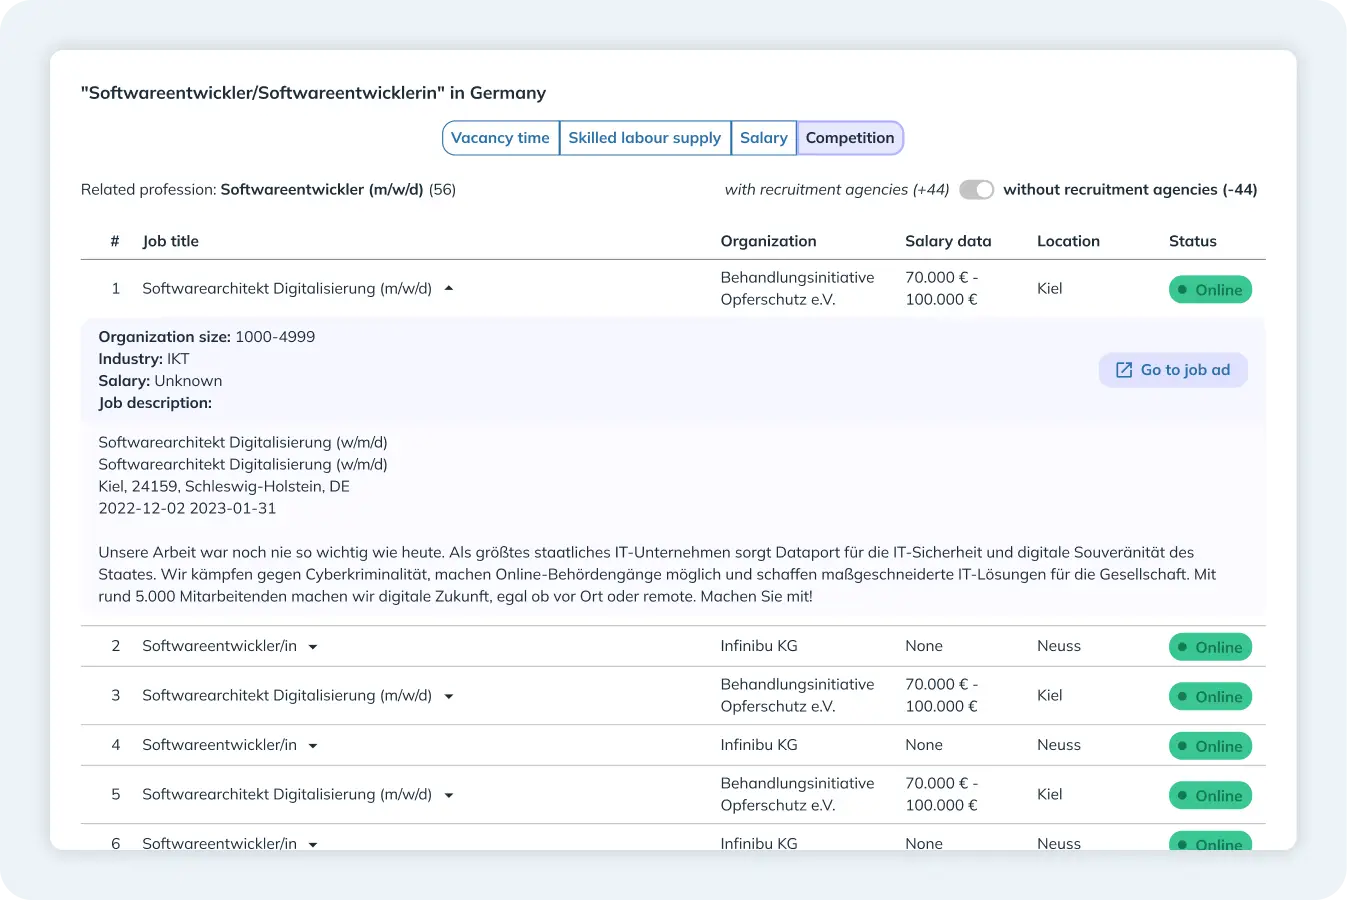Toggle the recruitment agencies switch
1347x900 pixels.
coord(976,190)
